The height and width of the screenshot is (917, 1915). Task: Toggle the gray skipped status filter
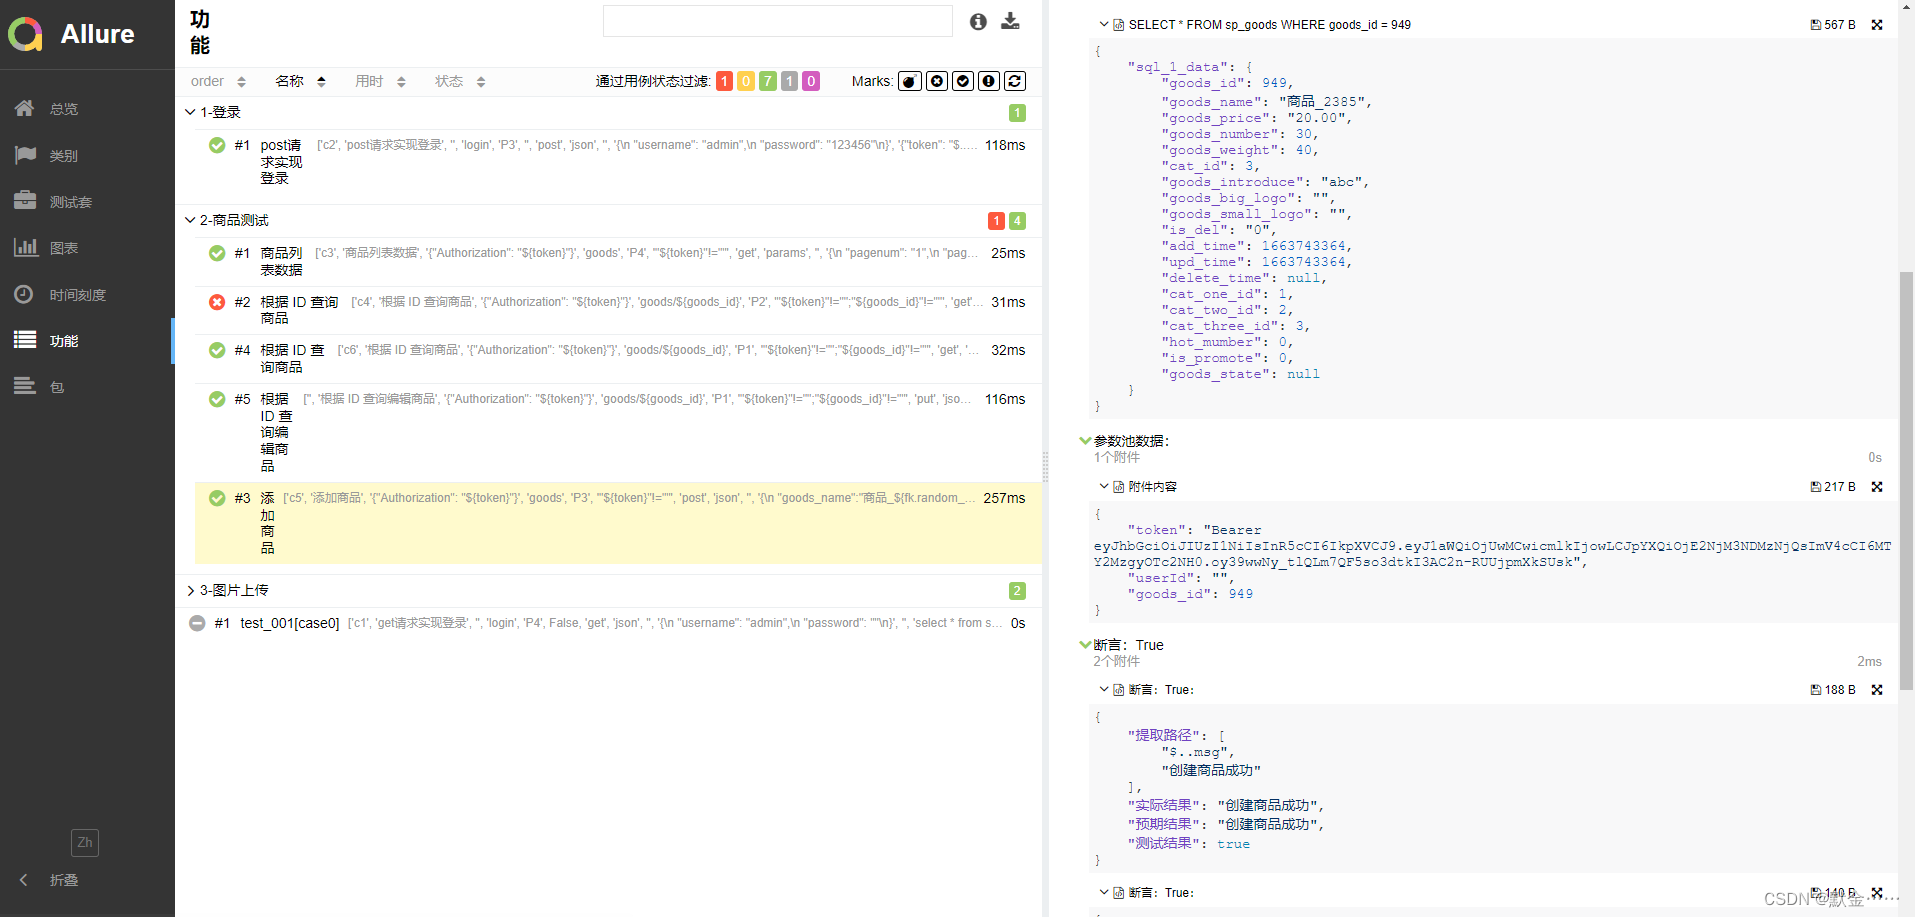pos(789,81)
